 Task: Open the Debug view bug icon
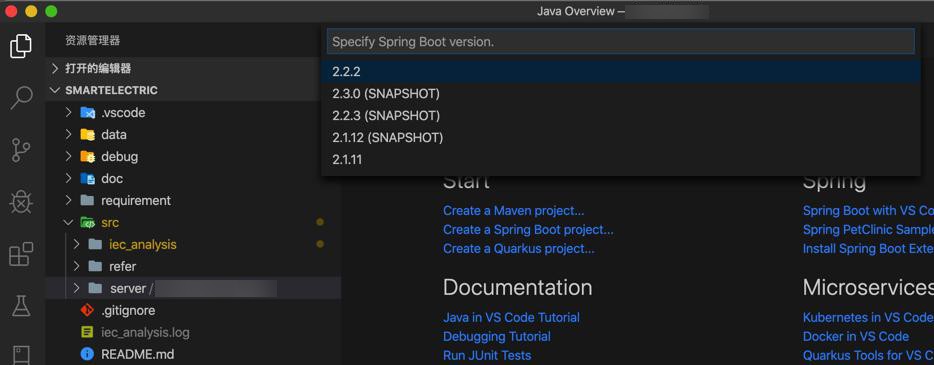pos(21,202)
